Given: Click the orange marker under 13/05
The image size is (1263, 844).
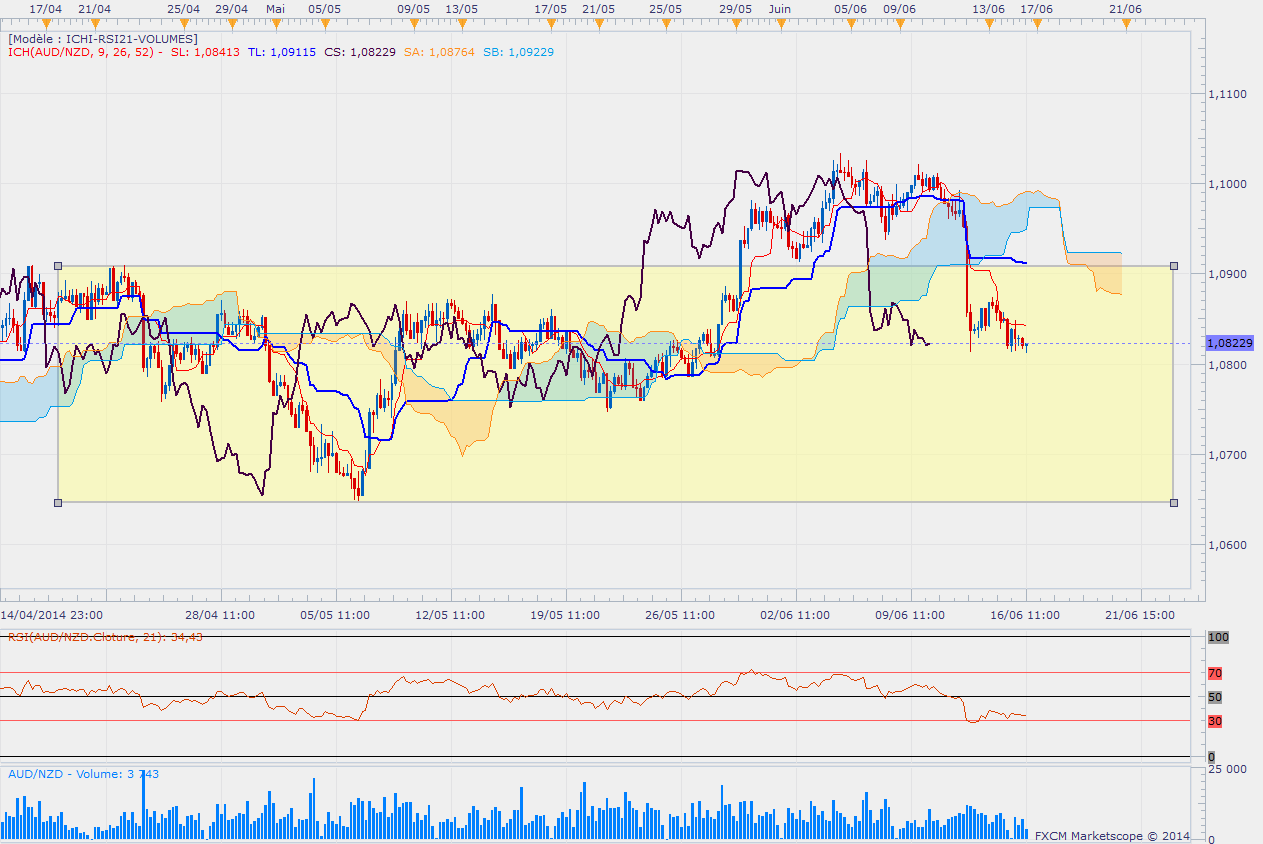Looking at the screenshot, I should tap(460, 22).
